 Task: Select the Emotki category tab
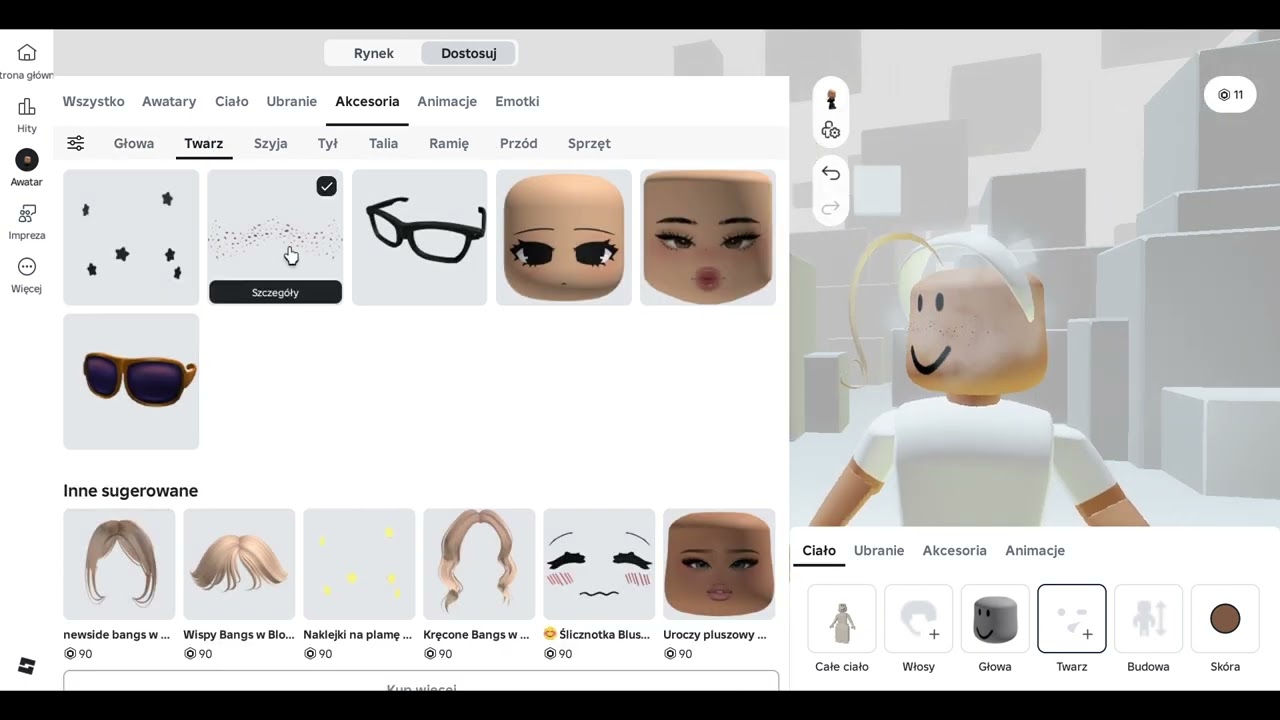[517, 101]
